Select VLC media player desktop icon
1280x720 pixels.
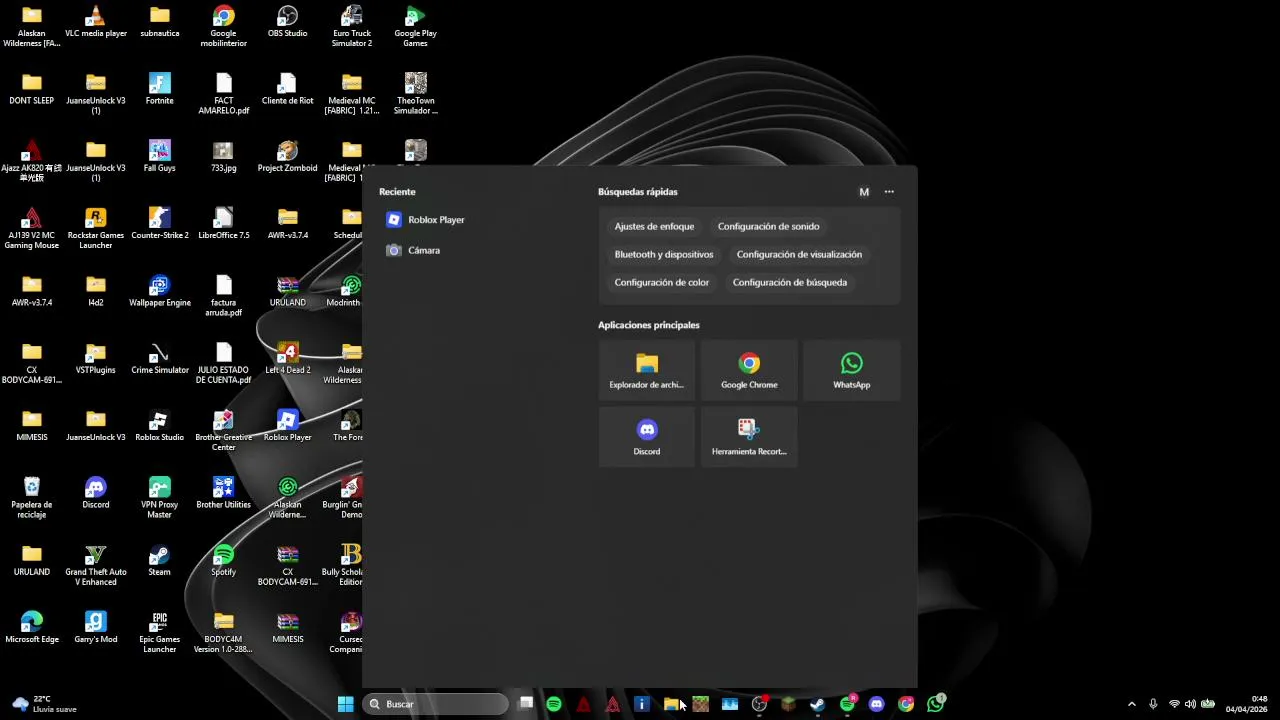(x=96, y=22)
